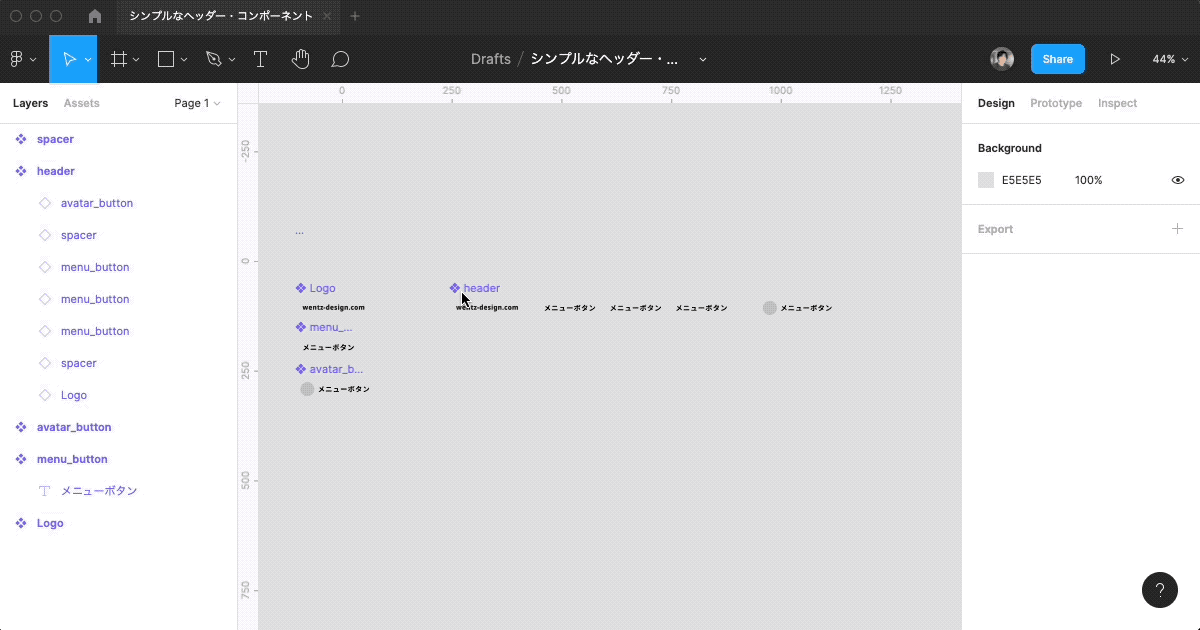Open the file name chevron menu
This screenshot has width=1200, height=630.
pyautogui.click(x=703, y=59)
